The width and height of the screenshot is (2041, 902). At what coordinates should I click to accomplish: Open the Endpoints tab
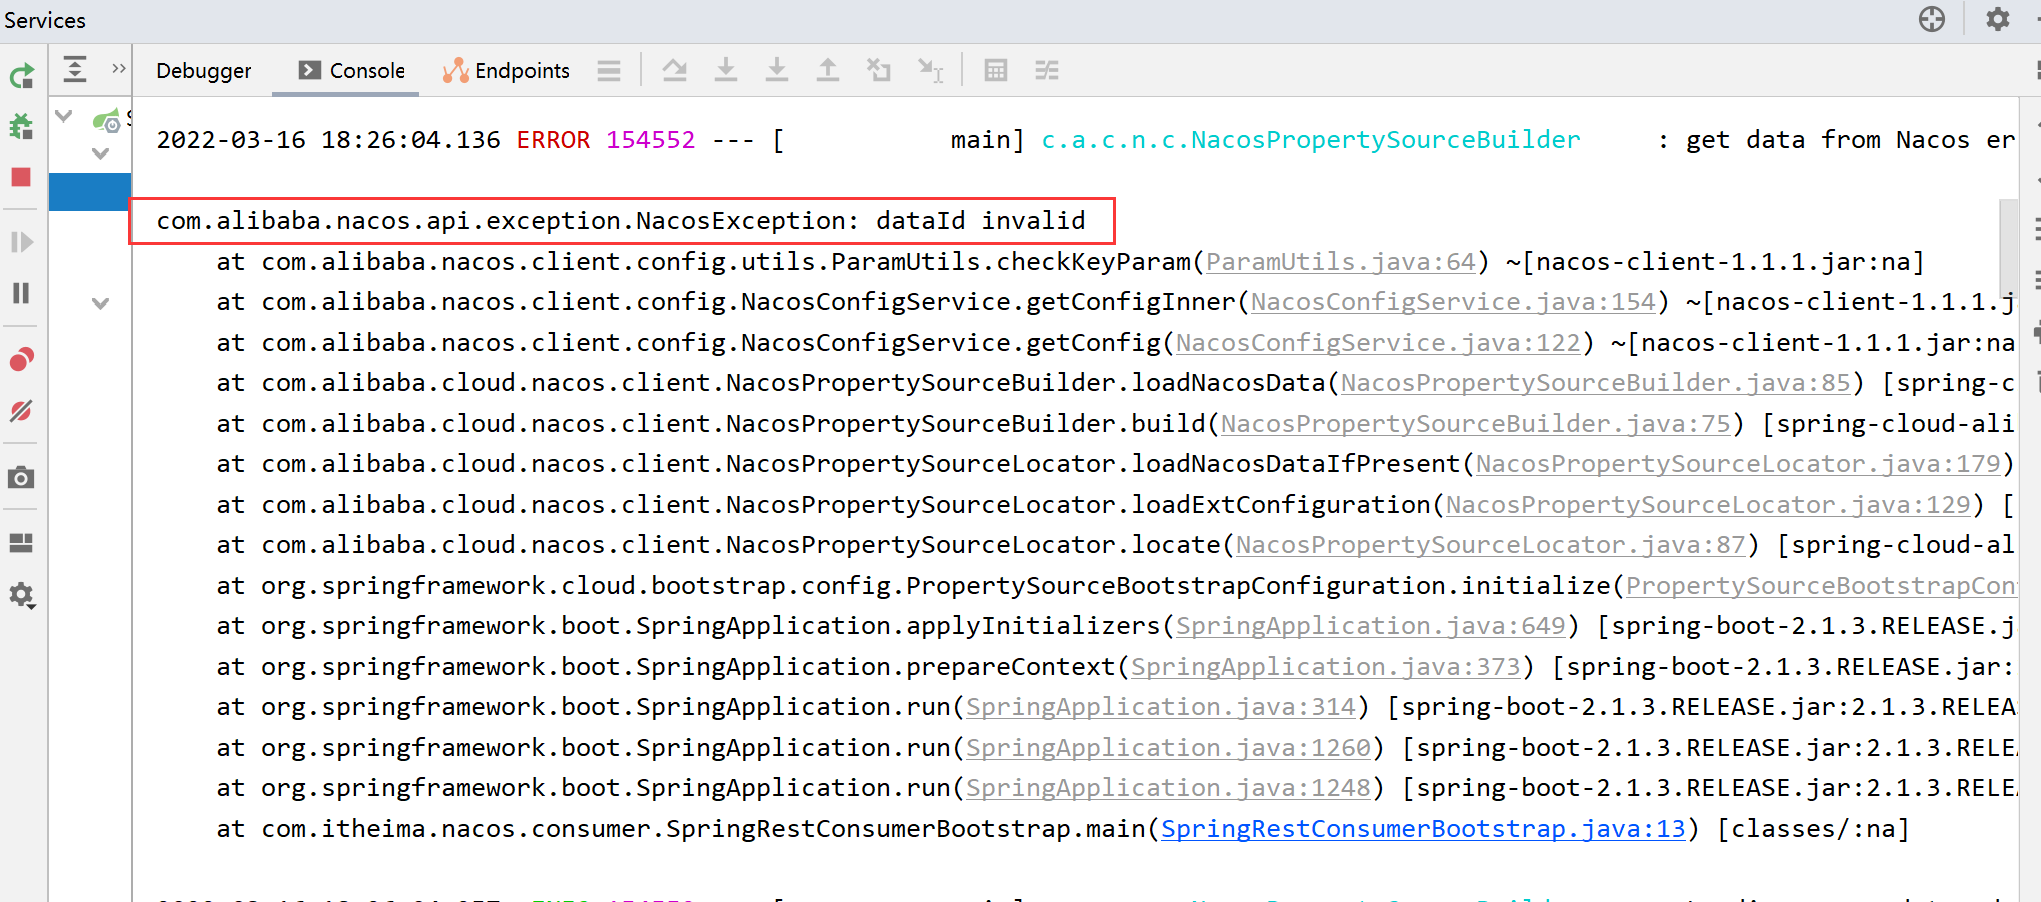point(507,71)
